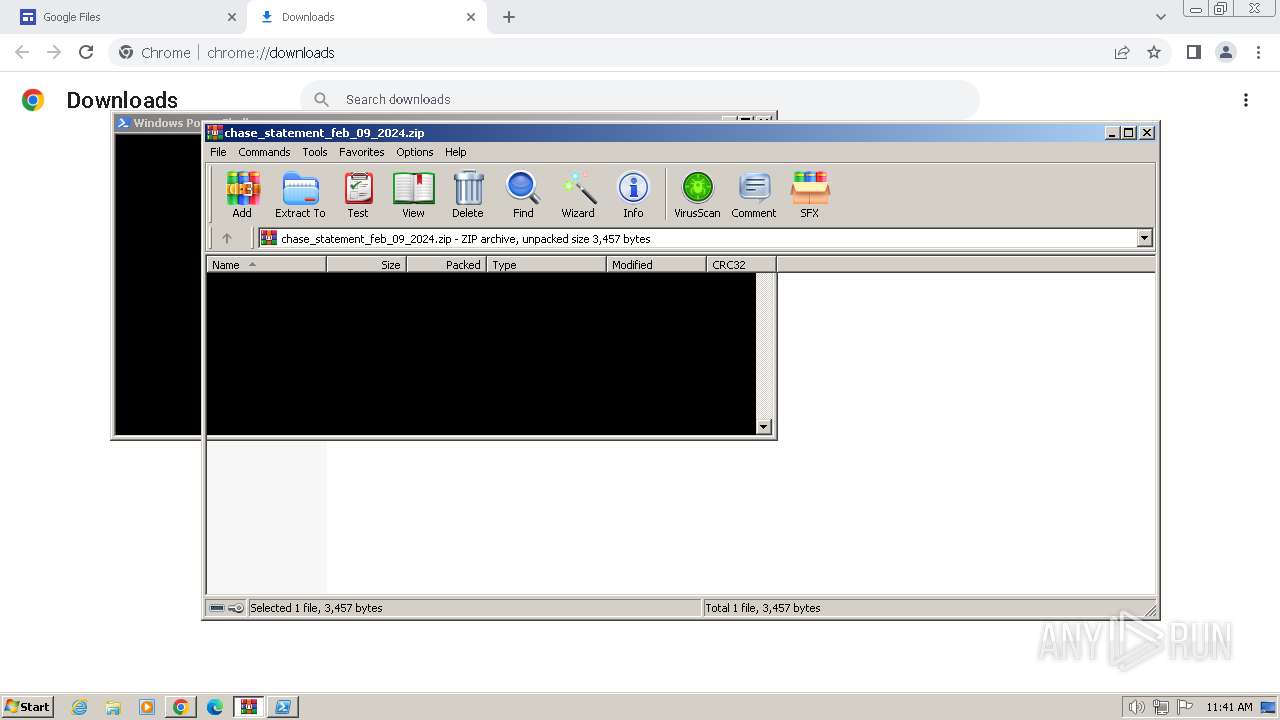Image resolution: width=1280 pixels, height=720 pixels.
Task: Expand the archive path dropdown
Action: click(1144, 238)
